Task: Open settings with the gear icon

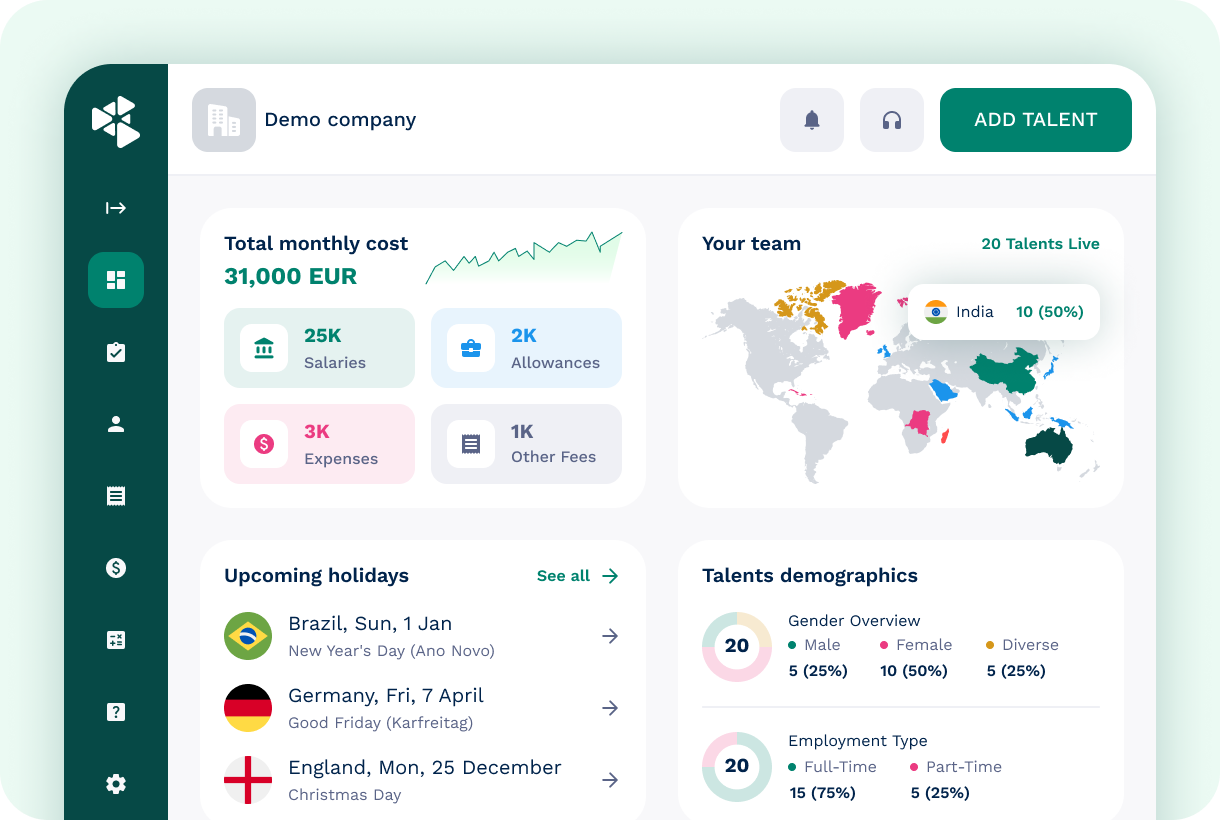Action: click(116, 784)
